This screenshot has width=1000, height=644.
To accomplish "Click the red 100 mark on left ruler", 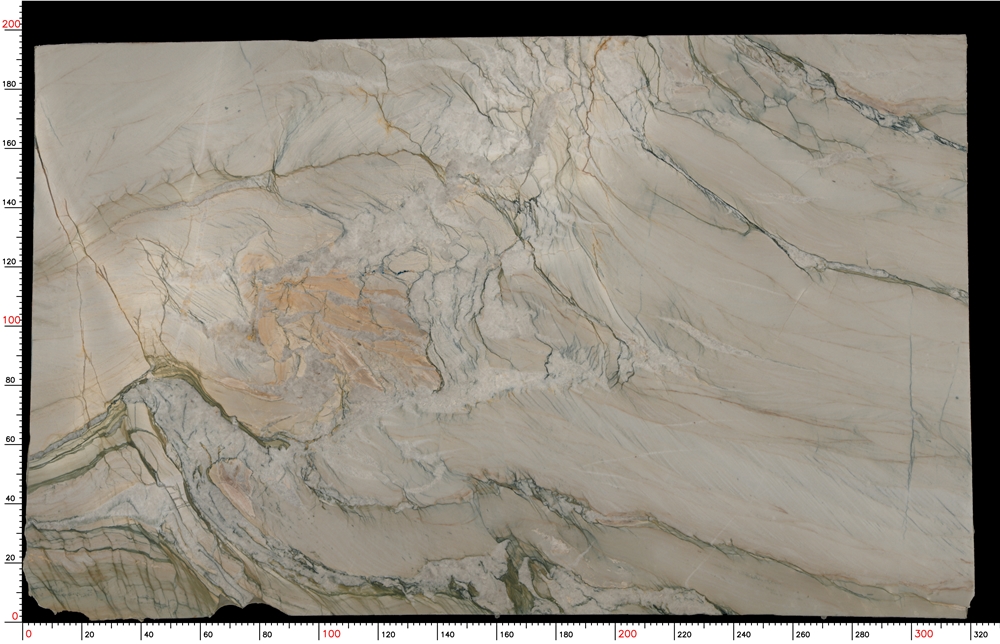I will (11, 321).
